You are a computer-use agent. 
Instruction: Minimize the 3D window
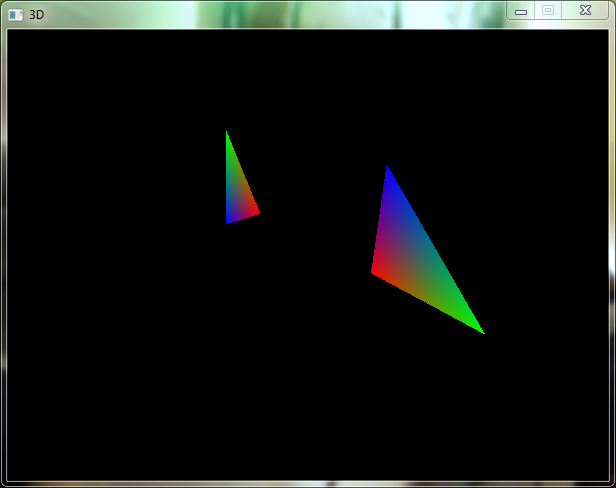pyautogui.click(x=520, y=10)
